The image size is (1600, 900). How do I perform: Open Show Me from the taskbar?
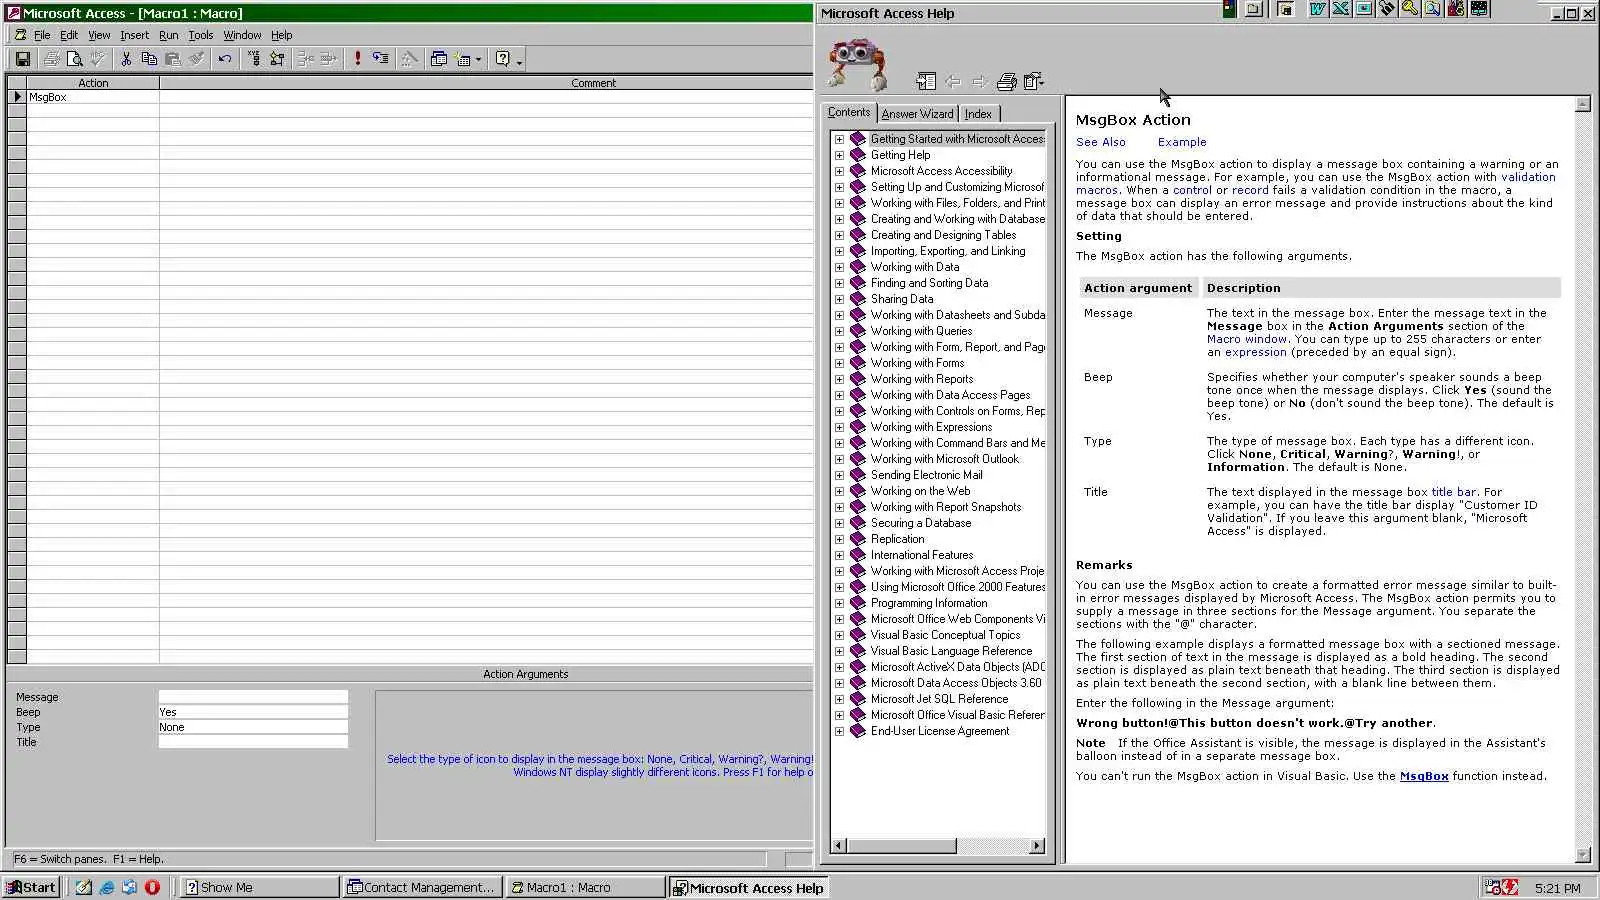coord(259,887)
